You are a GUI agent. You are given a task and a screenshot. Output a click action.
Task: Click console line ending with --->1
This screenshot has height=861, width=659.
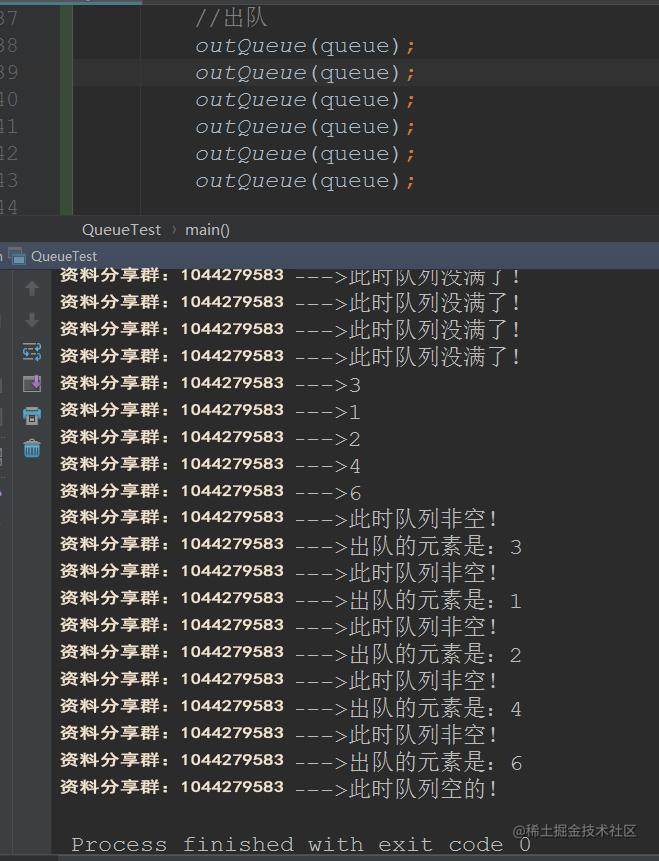210,410
